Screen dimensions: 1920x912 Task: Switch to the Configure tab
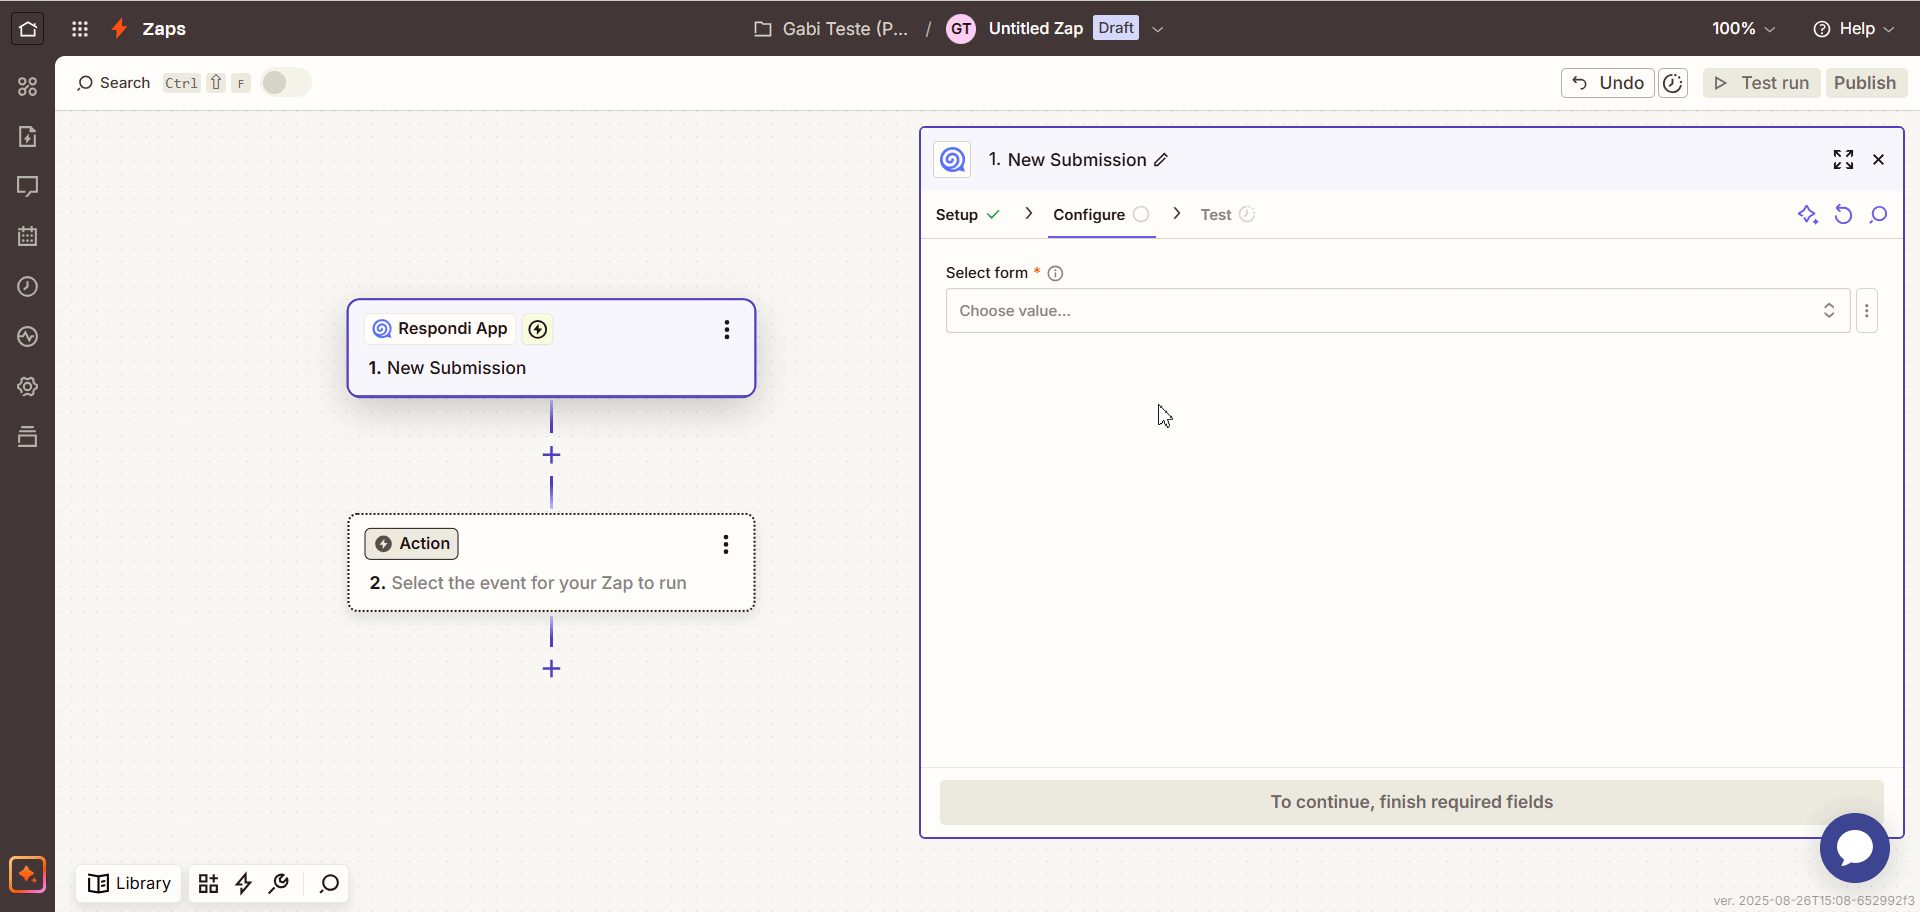[1101, 215]
